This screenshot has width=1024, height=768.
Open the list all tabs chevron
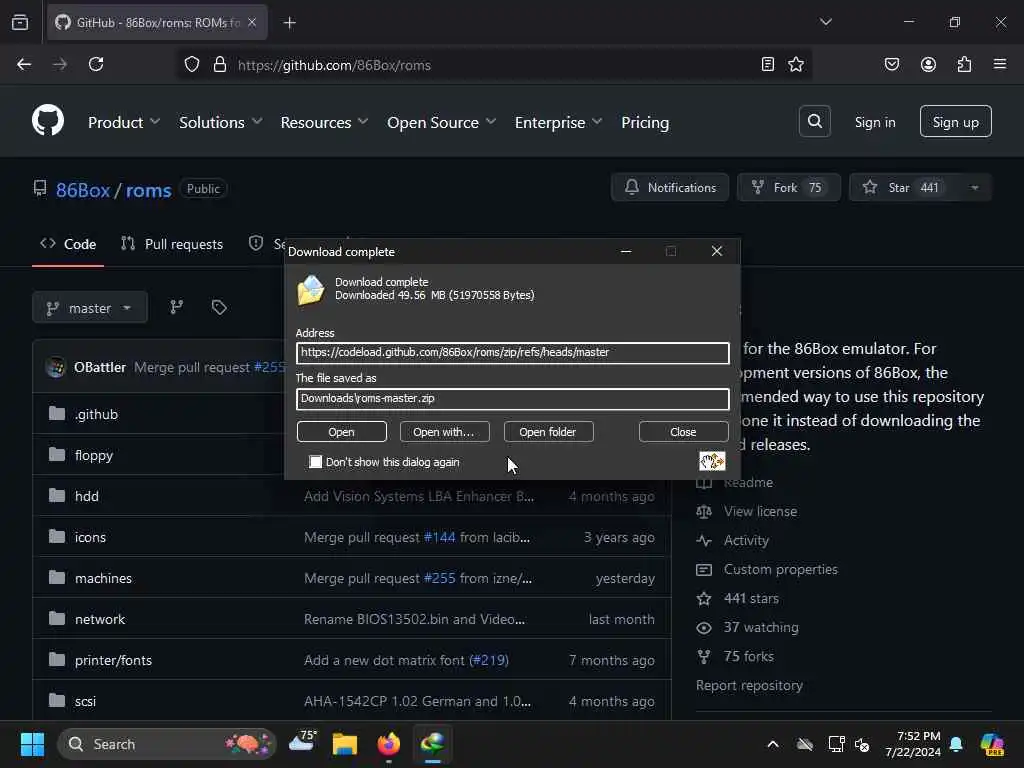[825, 22]
